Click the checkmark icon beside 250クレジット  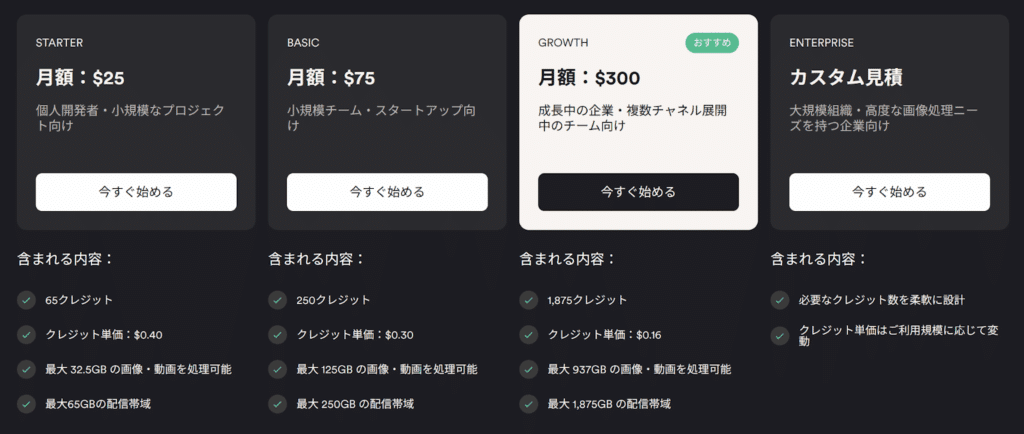277,300
